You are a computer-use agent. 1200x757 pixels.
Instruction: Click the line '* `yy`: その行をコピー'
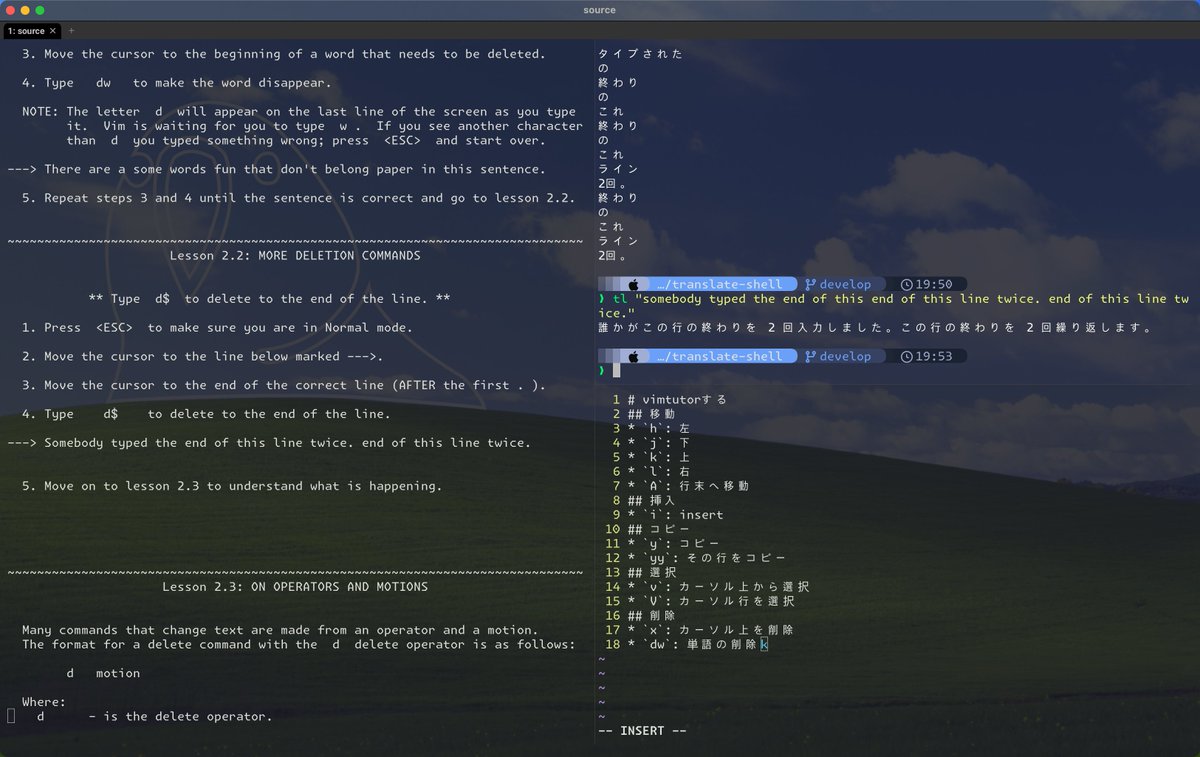tap(707, 558)
